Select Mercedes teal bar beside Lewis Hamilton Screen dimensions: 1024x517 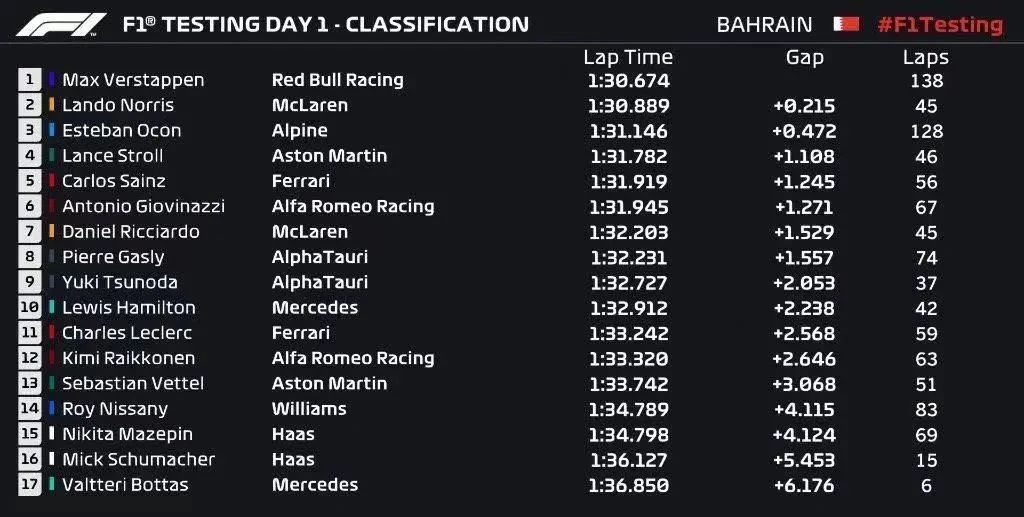point(52,307)
